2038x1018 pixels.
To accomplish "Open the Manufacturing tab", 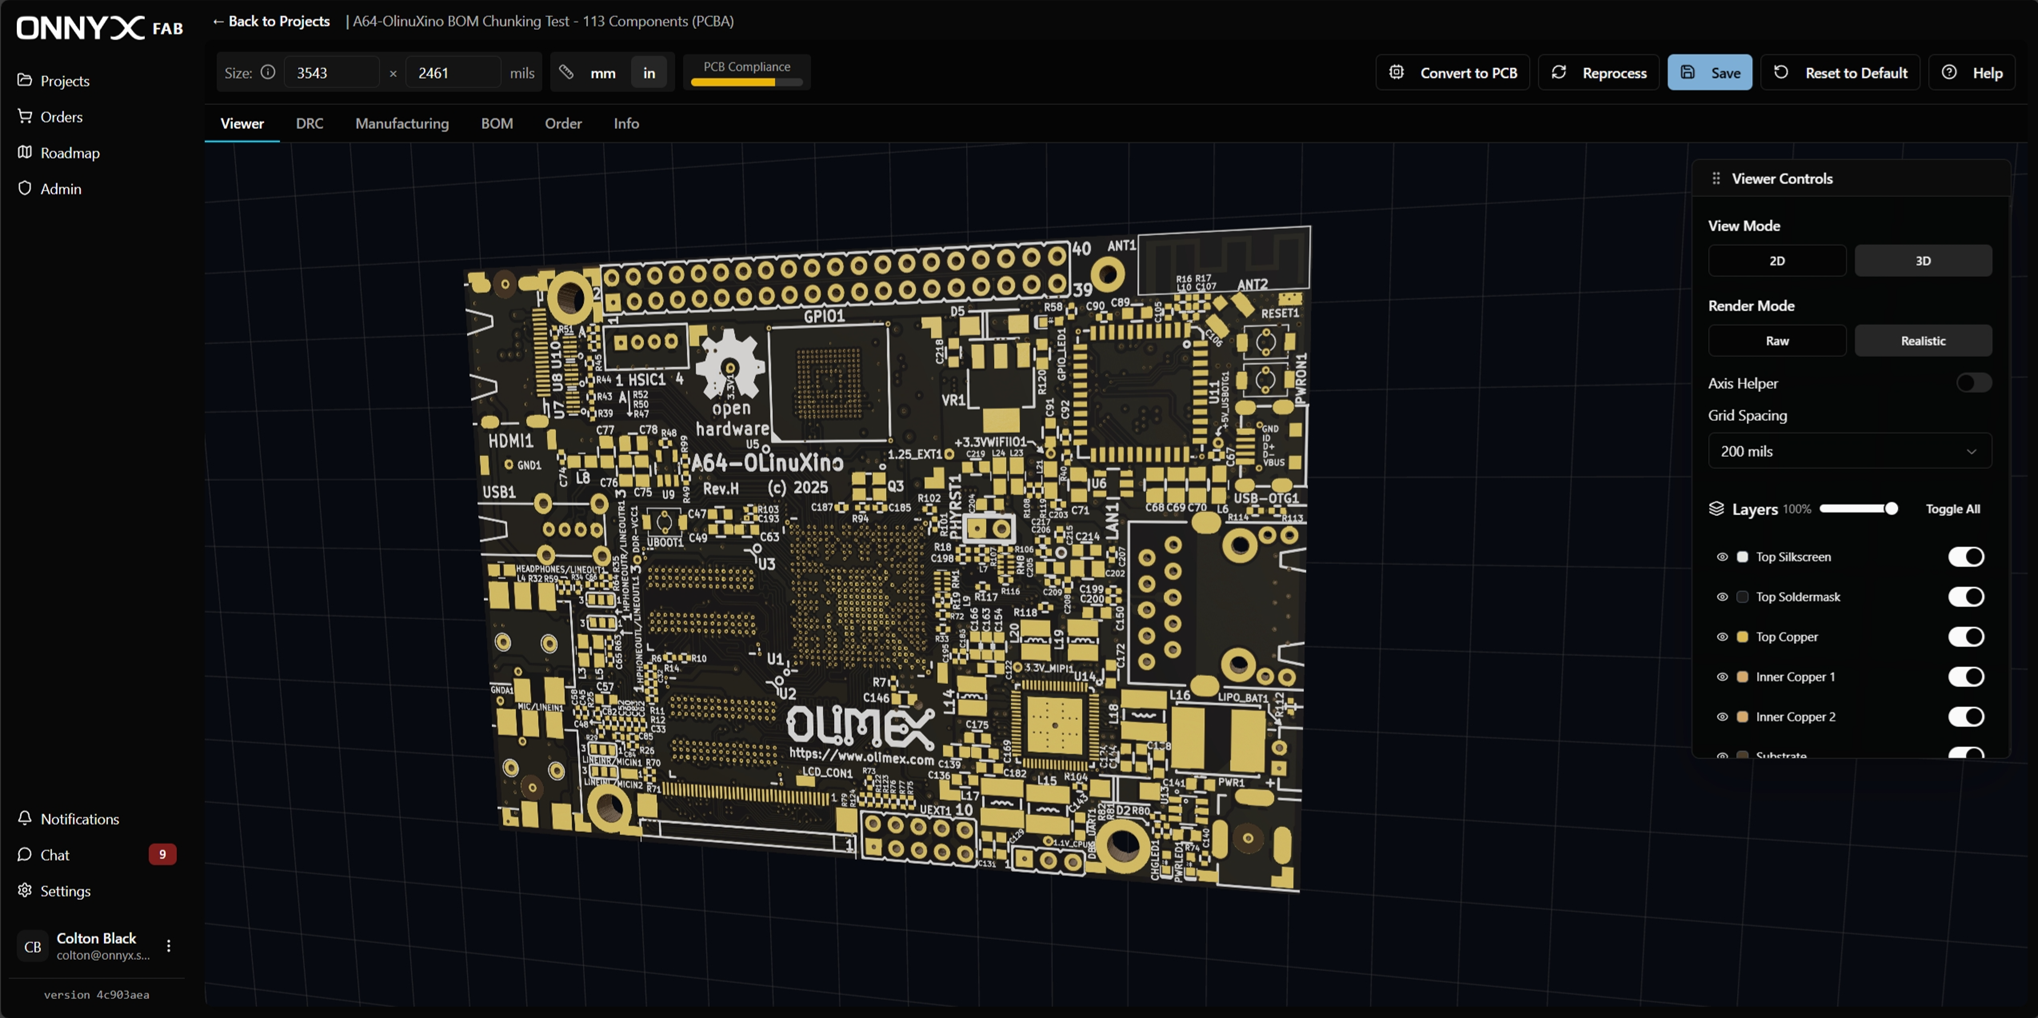I will point(401,123).
